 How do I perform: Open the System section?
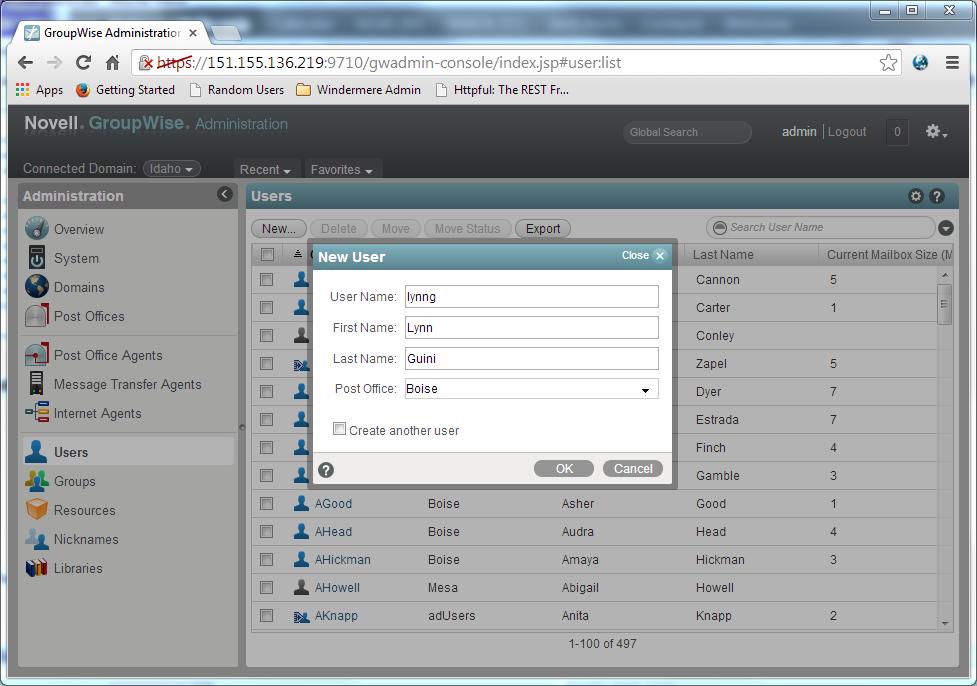click(x=76, y=258)
